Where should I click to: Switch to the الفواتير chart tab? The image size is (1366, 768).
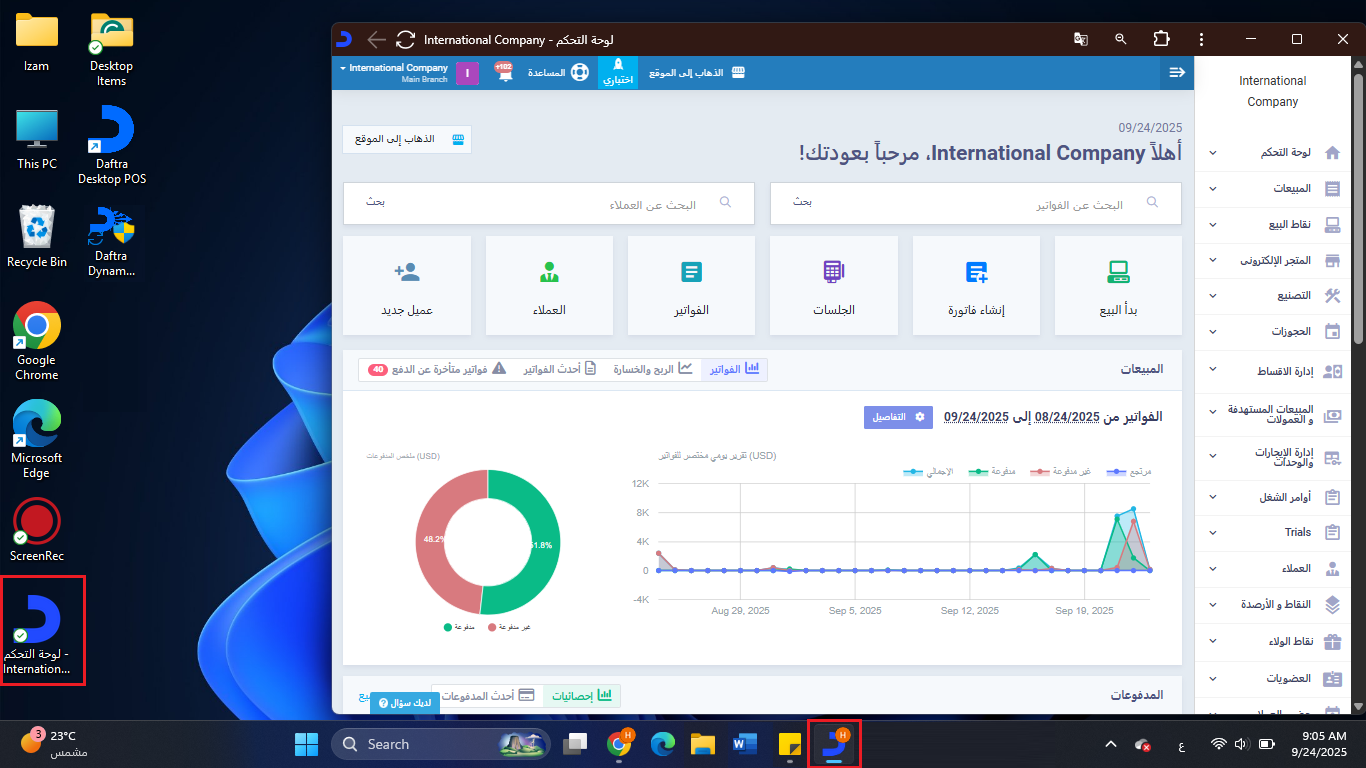(x=734, y=369)
